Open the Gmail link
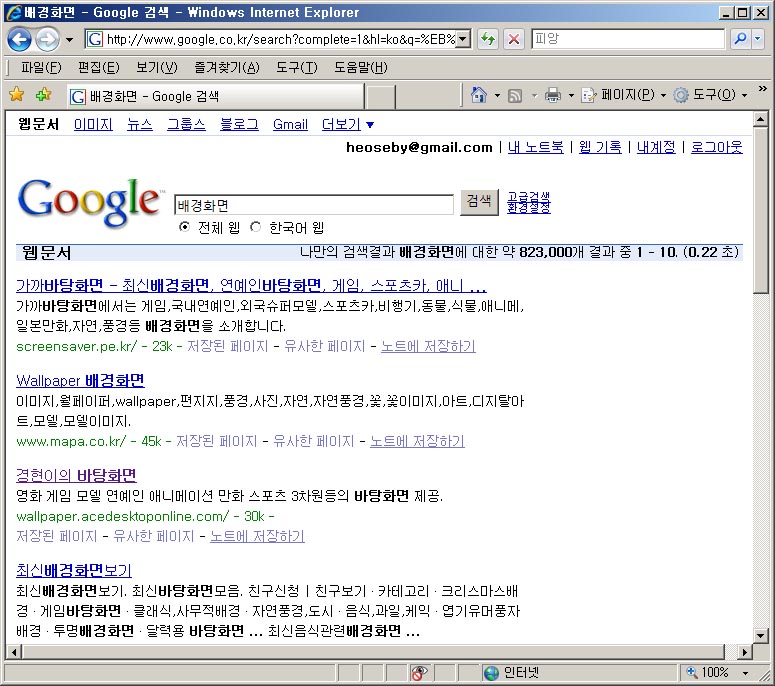 [290, 124]
